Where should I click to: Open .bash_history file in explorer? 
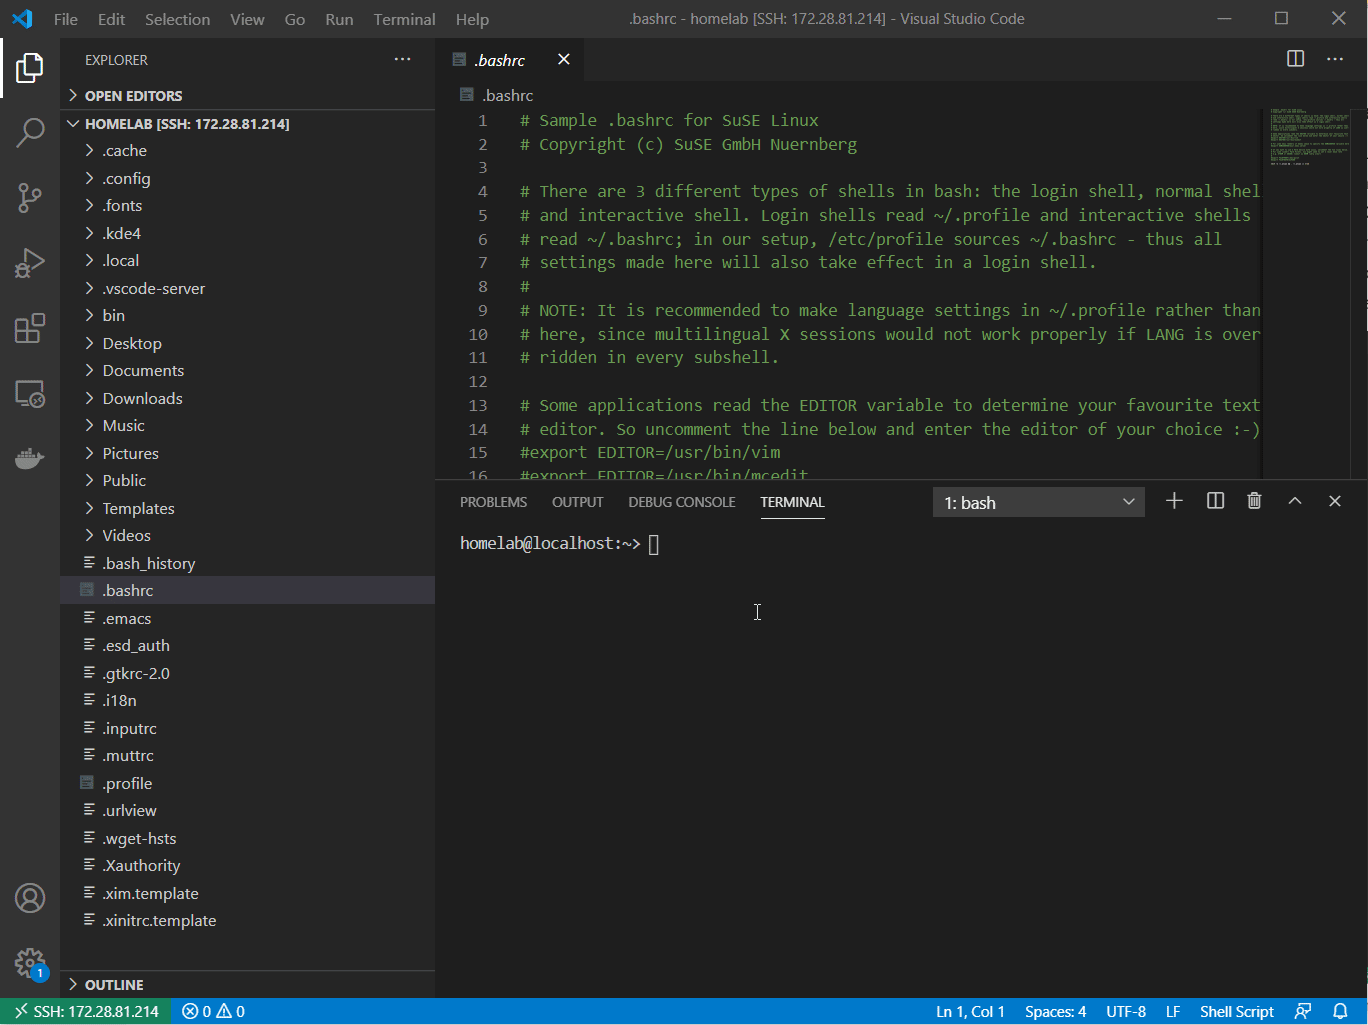coord(247,563)
